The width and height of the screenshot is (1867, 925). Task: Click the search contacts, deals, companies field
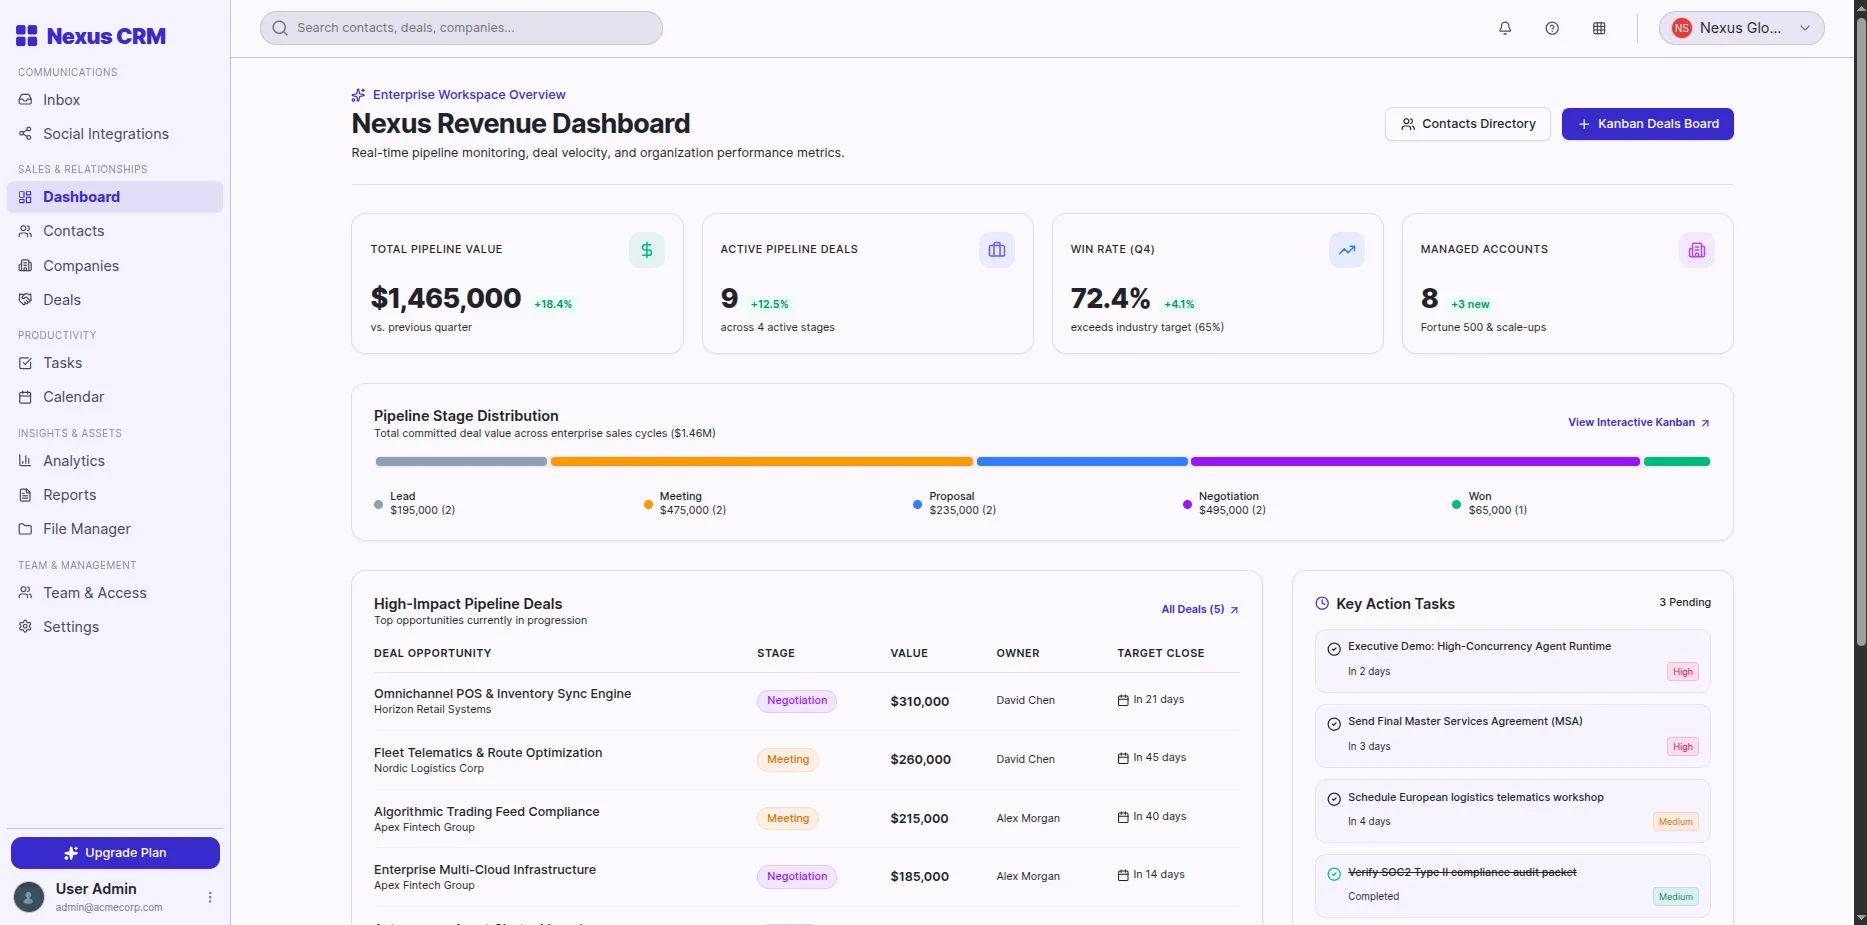pyautogui.click(x=461, y=28)
